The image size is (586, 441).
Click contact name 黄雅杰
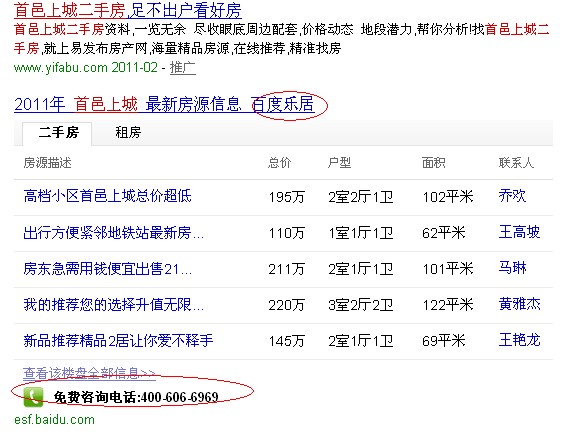click(519, 304)
